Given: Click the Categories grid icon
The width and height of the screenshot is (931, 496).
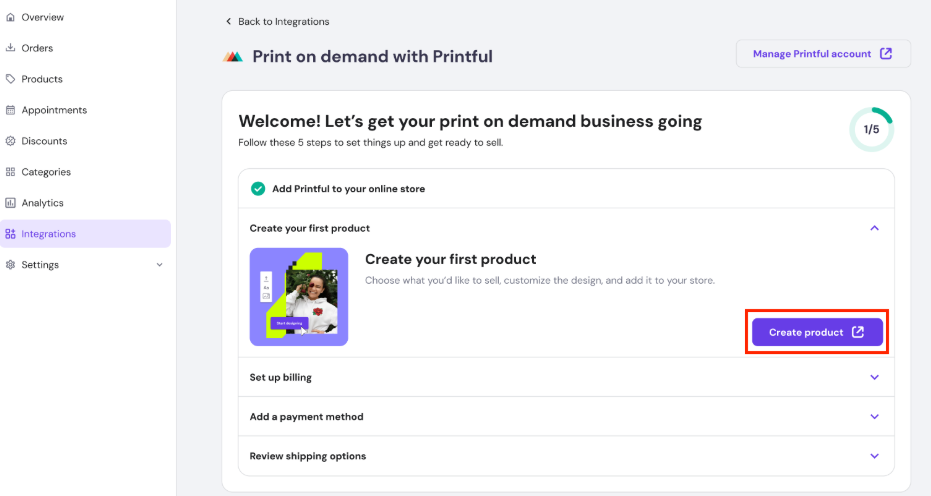Looking at the screenshot, I should (10, 172).
